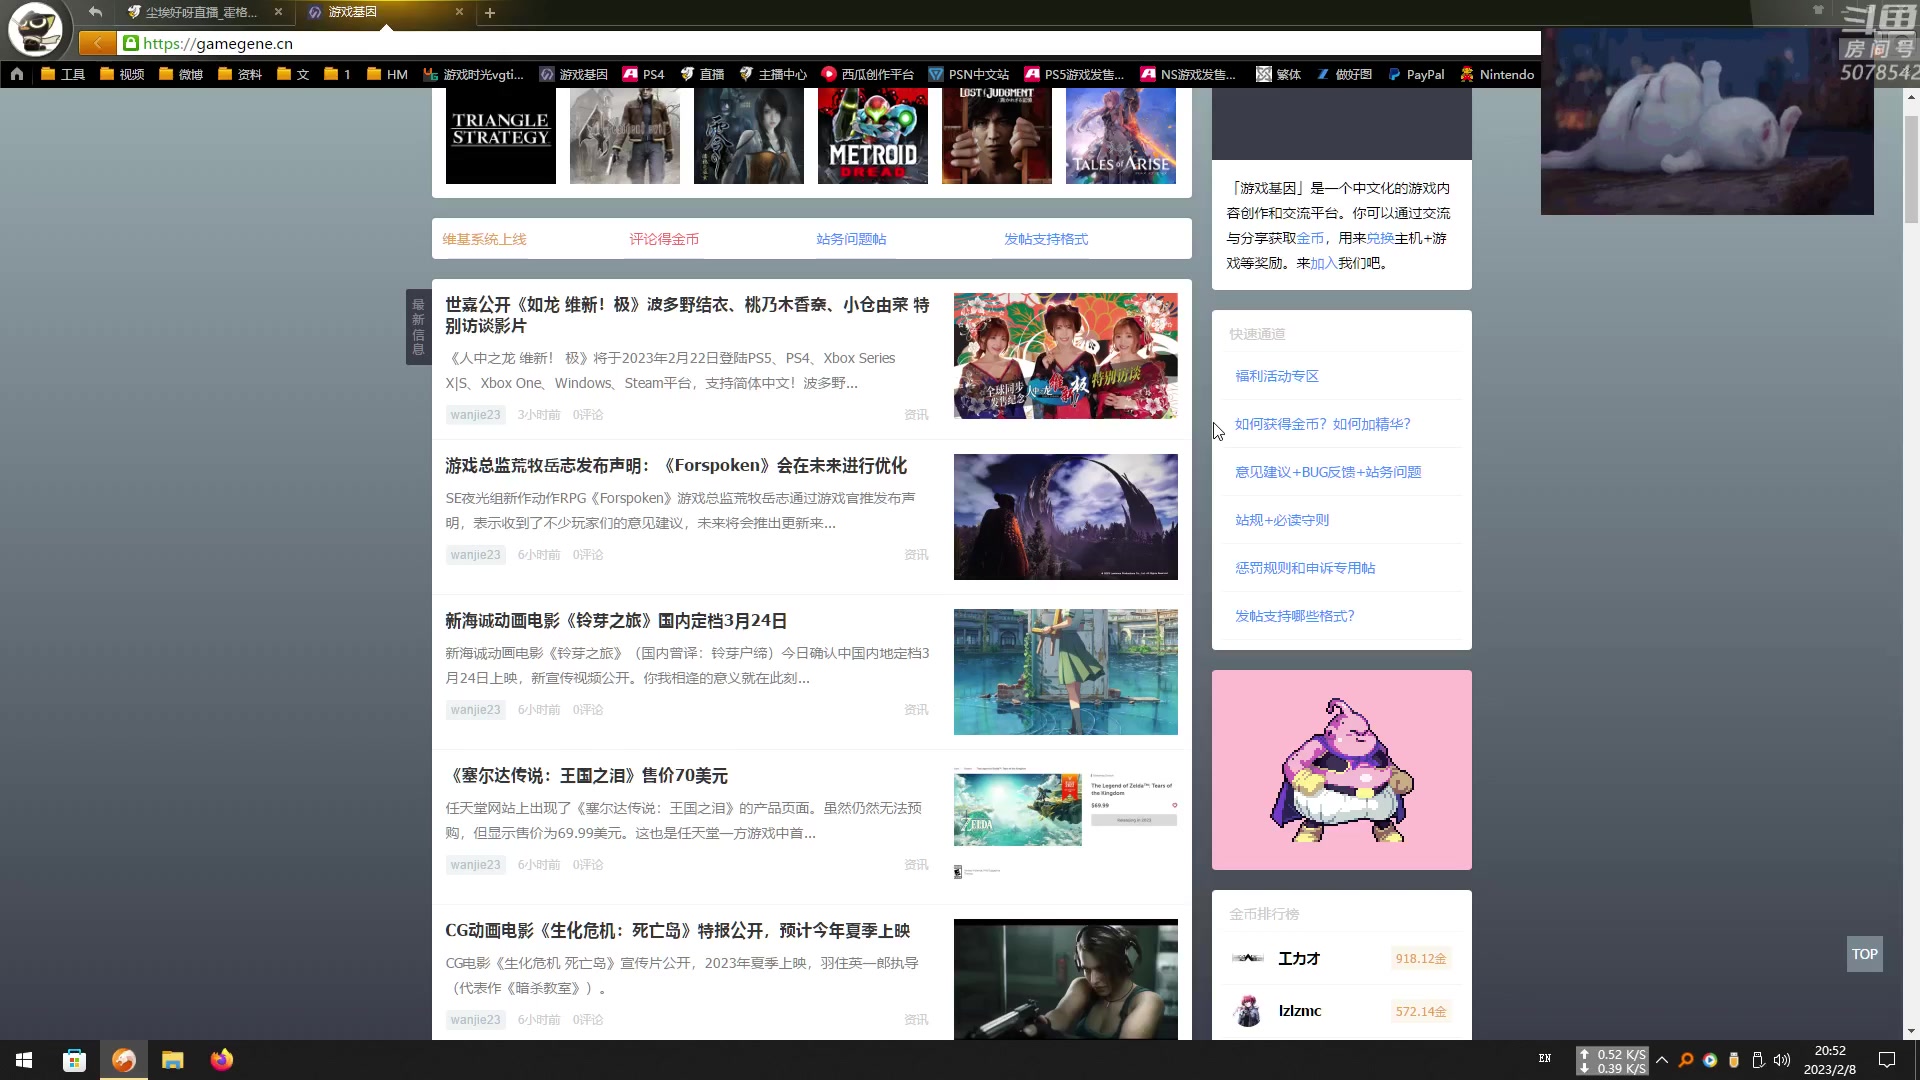
Task: Open File Explorer from taskbar
Action: (x=173, y=1060)
